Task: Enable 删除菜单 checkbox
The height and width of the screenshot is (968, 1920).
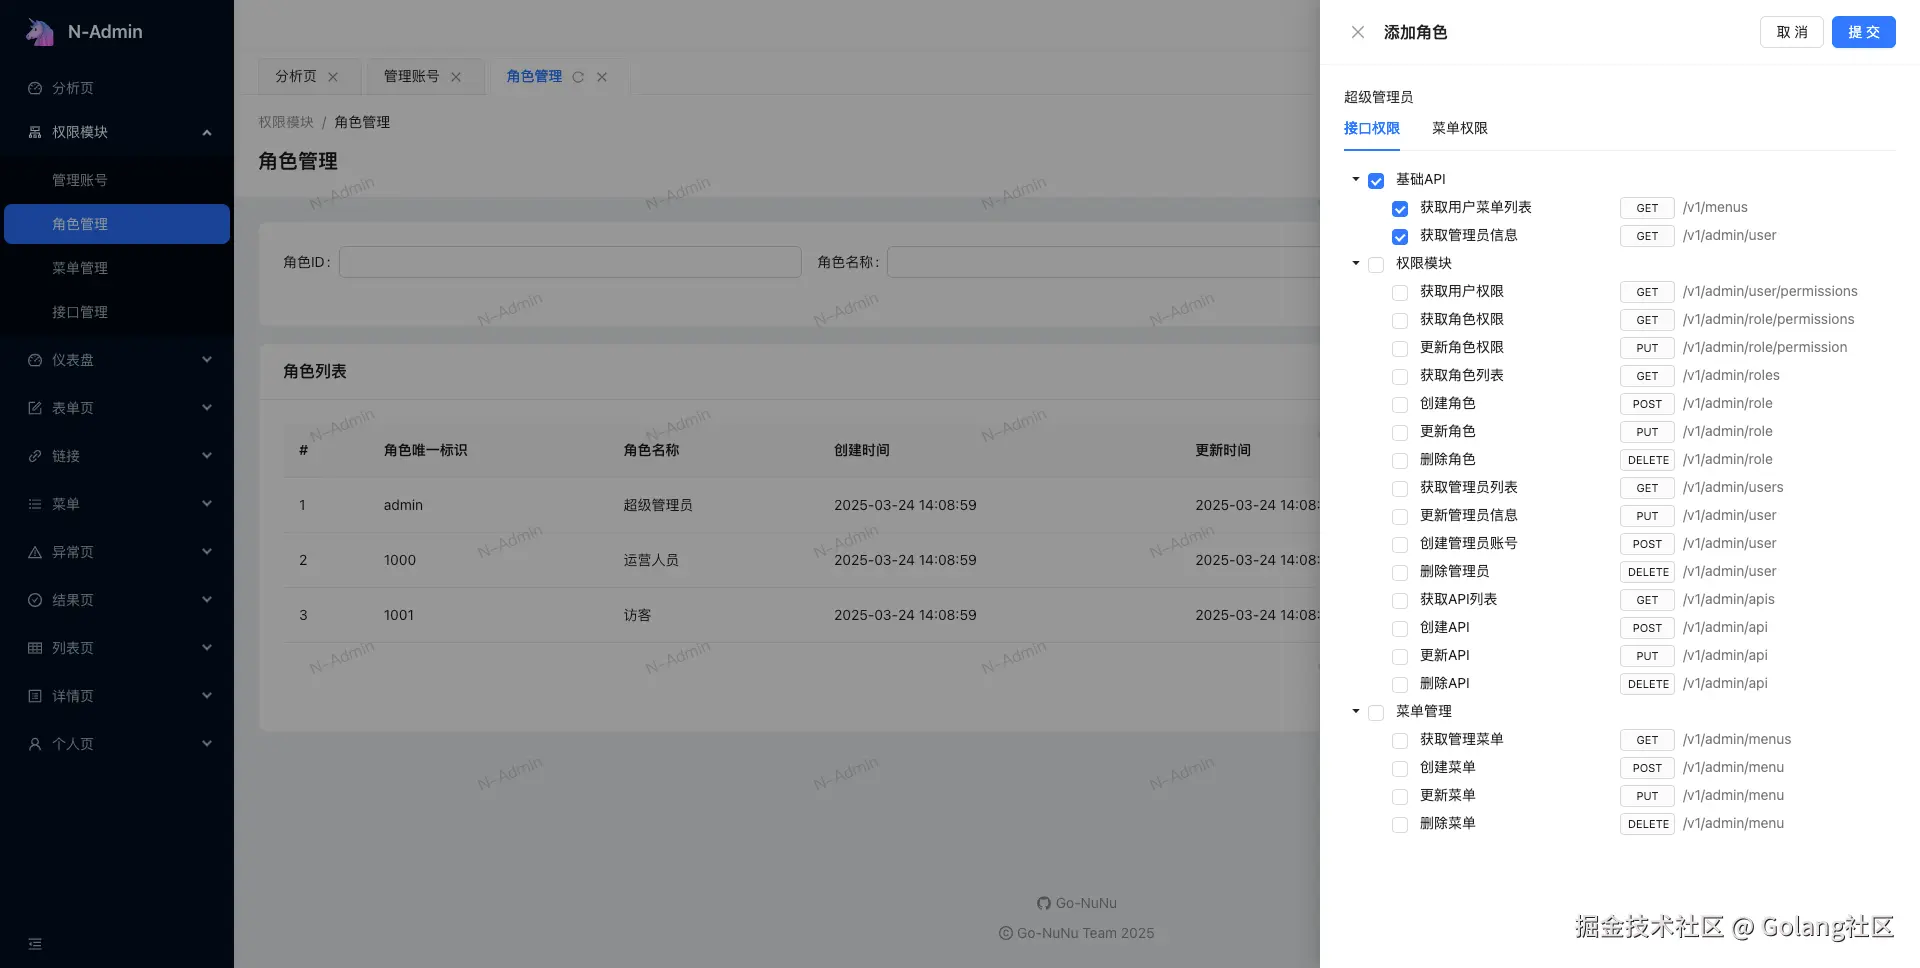Action: 1400,824
